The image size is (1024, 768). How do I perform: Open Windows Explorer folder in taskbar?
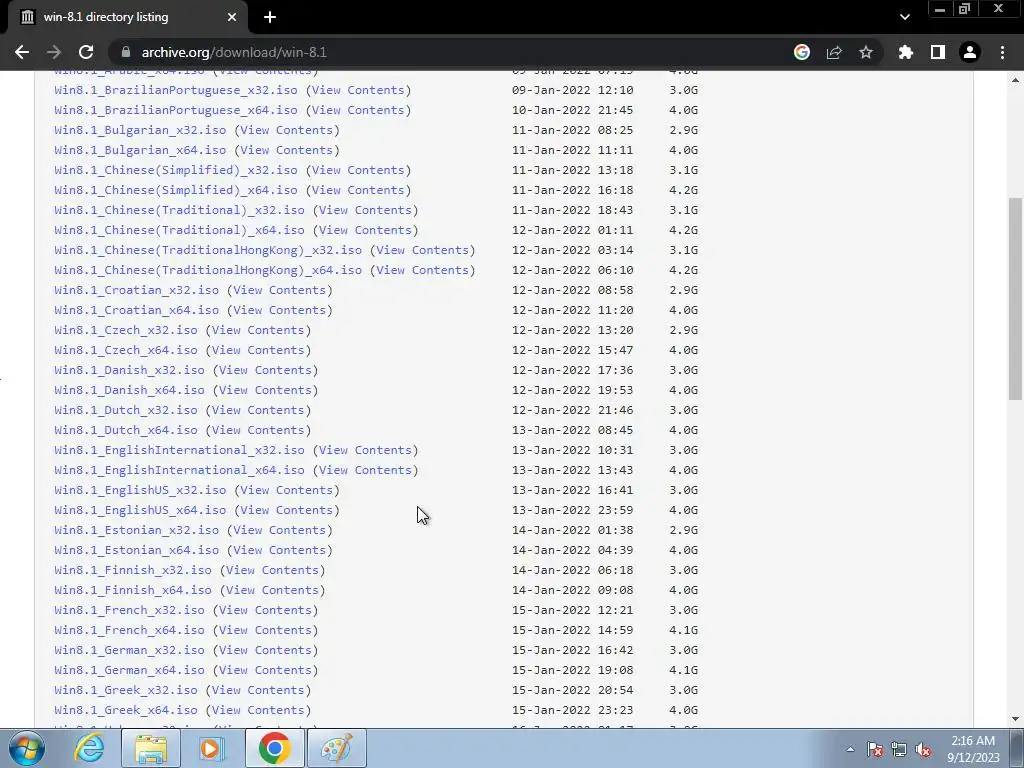tap(151, 748)
